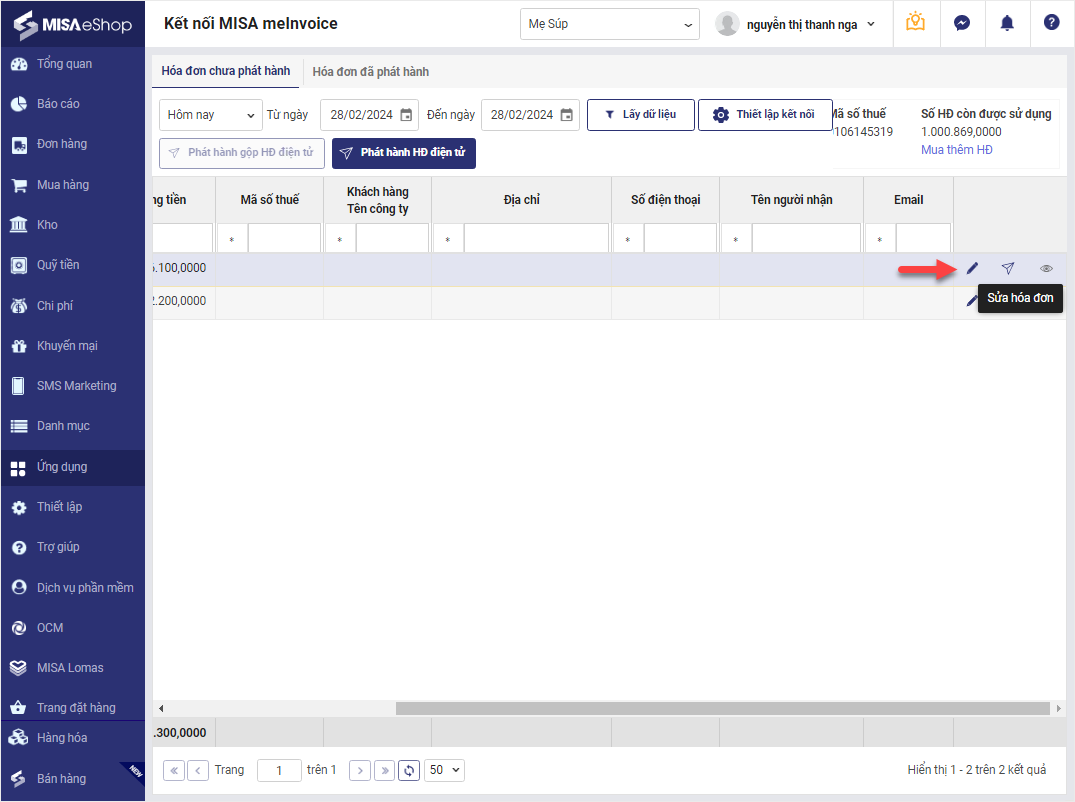
Task: Change the page size 50 dropdown
Action: click(444, 770)
